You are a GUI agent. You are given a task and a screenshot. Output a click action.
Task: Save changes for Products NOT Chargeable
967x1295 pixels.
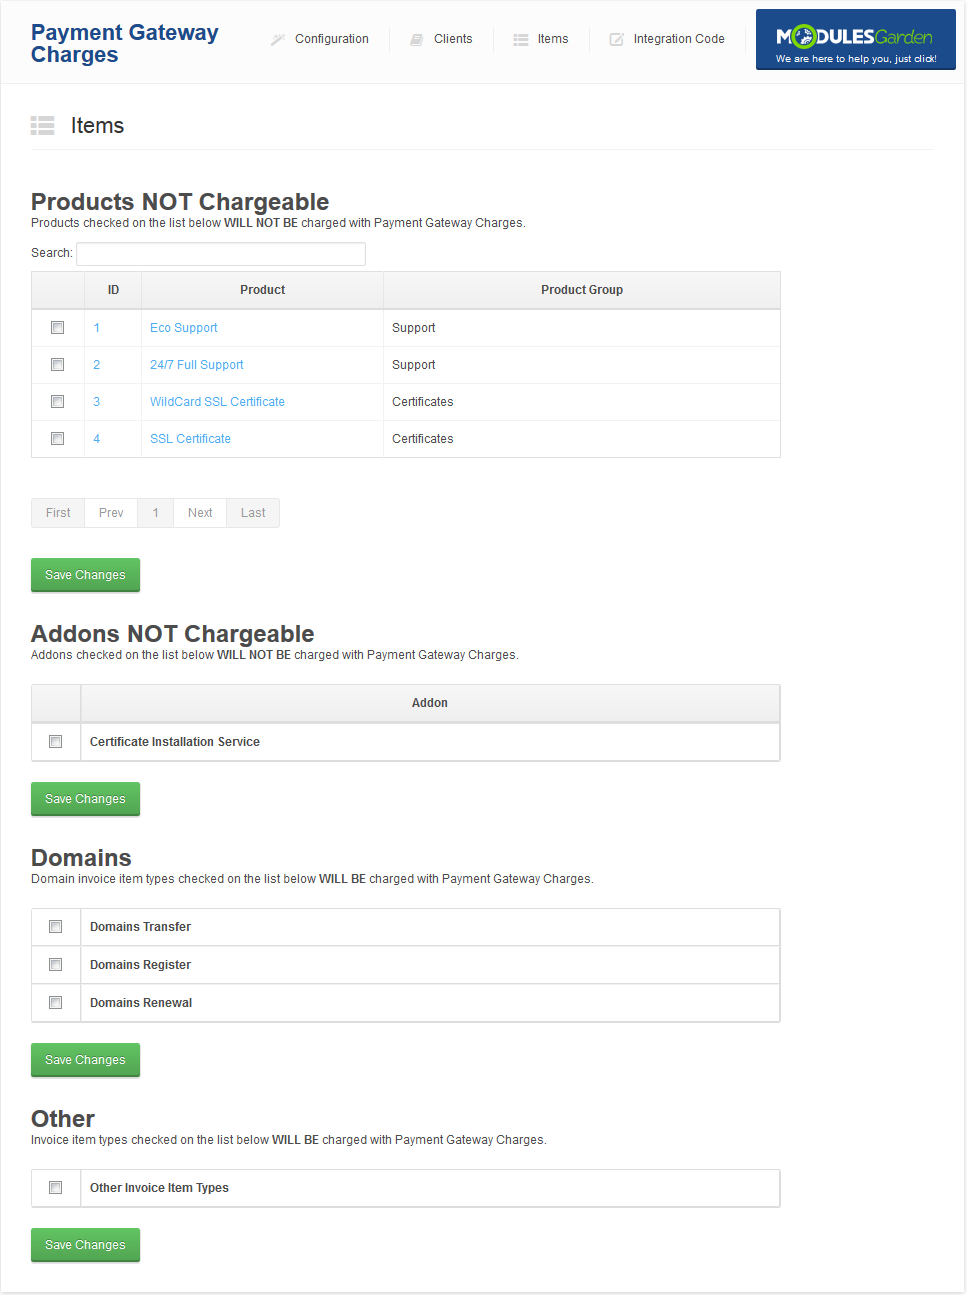pos(85,575)
